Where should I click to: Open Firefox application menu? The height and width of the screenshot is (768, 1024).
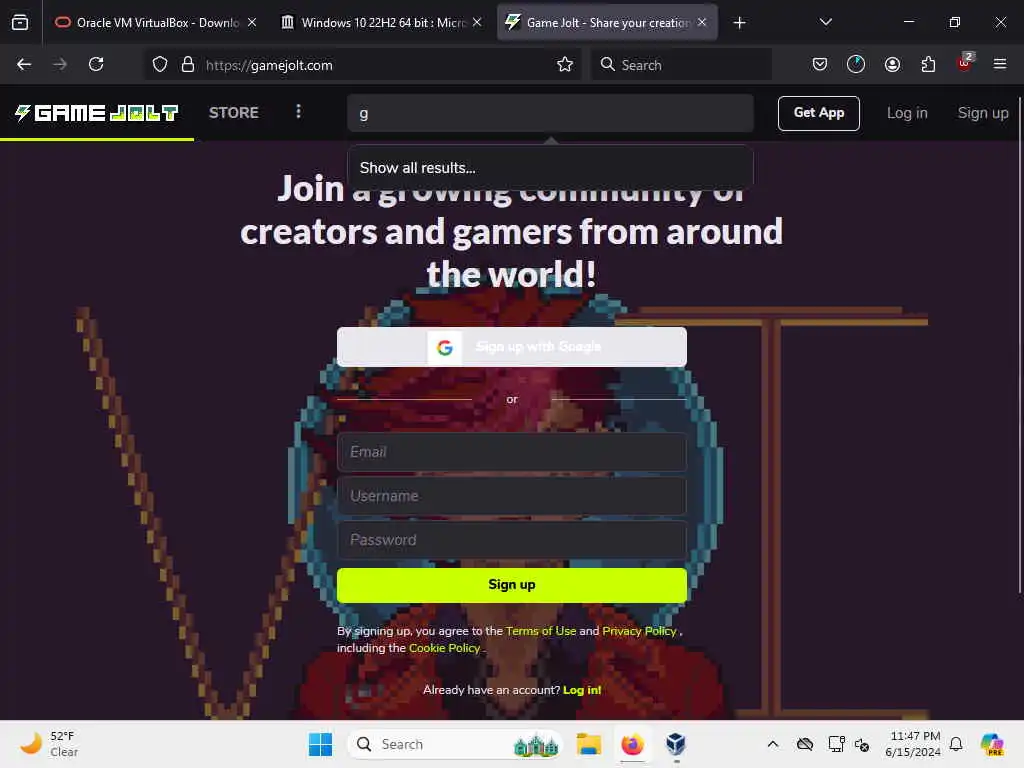tap(1000, 64)
